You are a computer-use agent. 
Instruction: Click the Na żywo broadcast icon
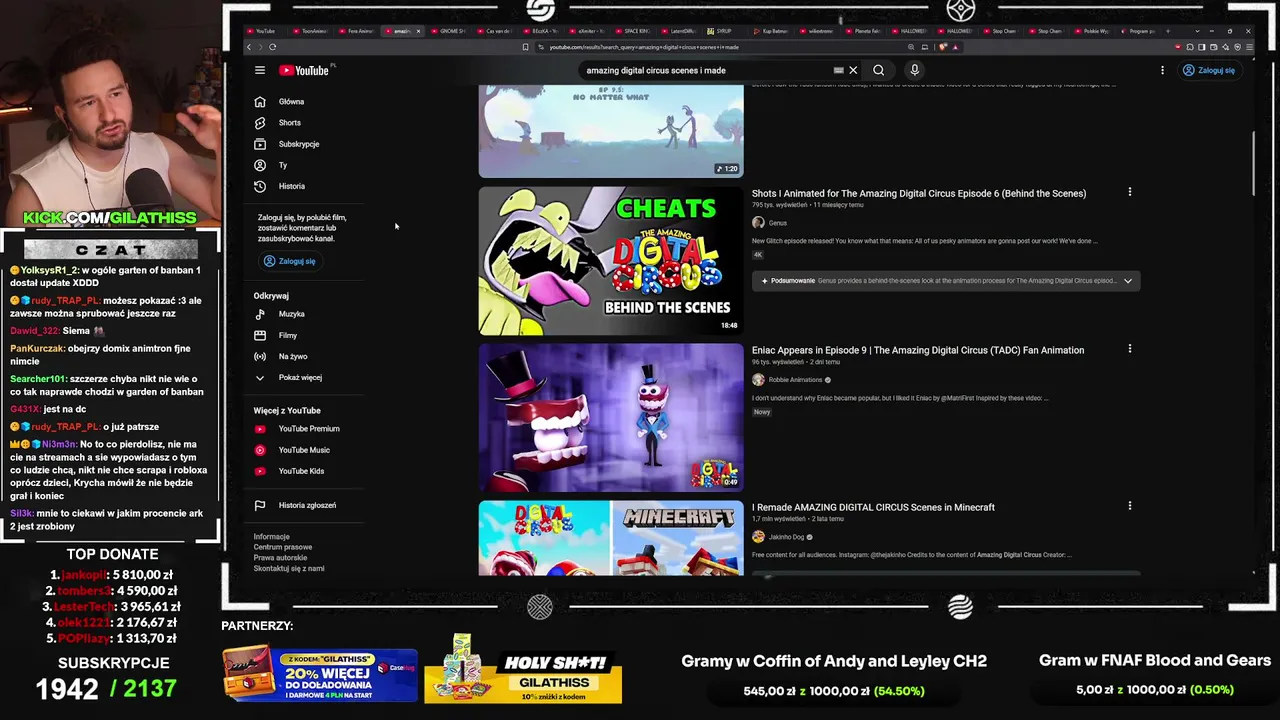point(260,356)
